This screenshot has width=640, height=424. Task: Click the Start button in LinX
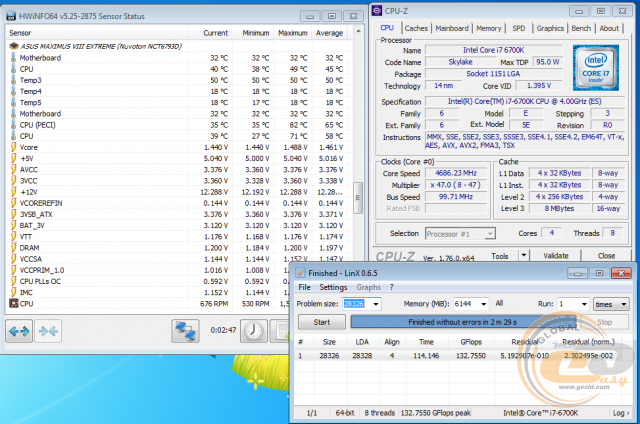pos(322,322)
